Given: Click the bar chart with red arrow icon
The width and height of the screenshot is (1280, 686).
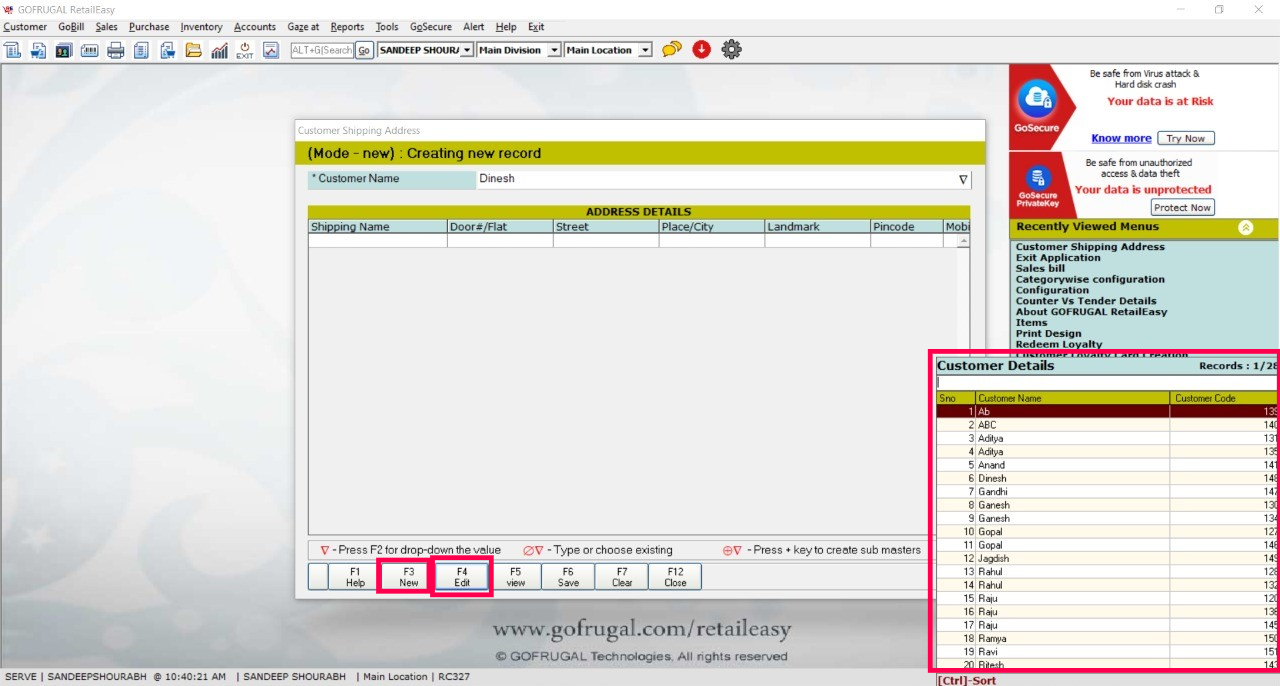Looking at the screenshot, I should point(219,50).
